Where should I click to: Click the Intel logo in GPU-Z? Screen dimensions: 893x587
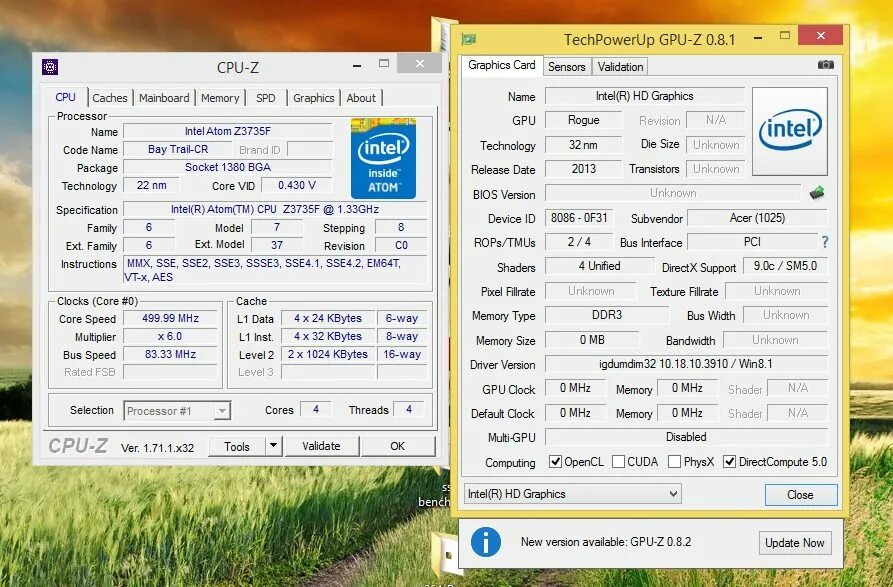pos(790,131)
